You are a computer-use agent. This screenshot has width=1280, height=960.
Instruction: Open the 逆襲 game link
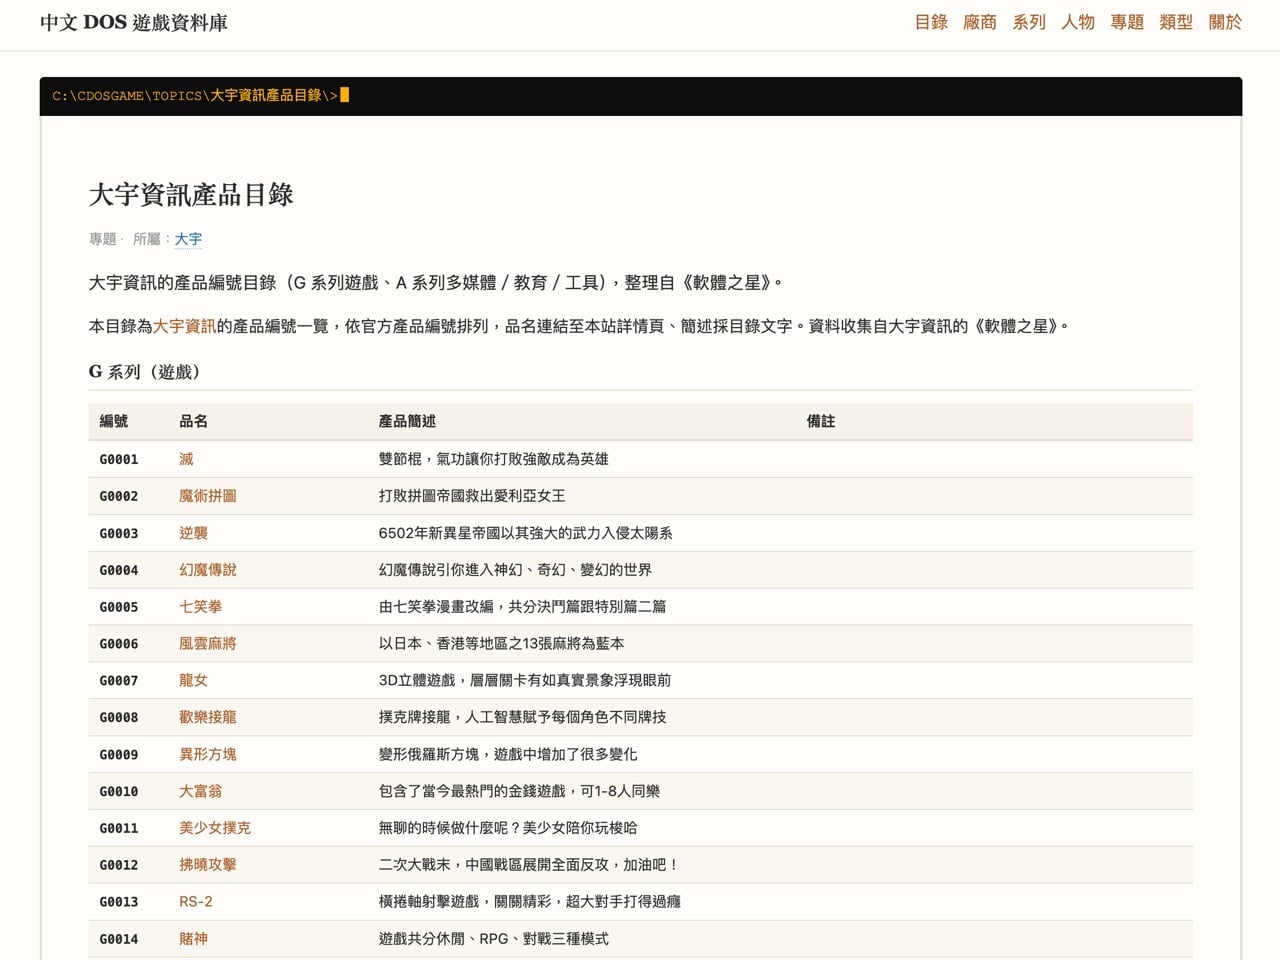pyautogui.click(x=193, y=533)
